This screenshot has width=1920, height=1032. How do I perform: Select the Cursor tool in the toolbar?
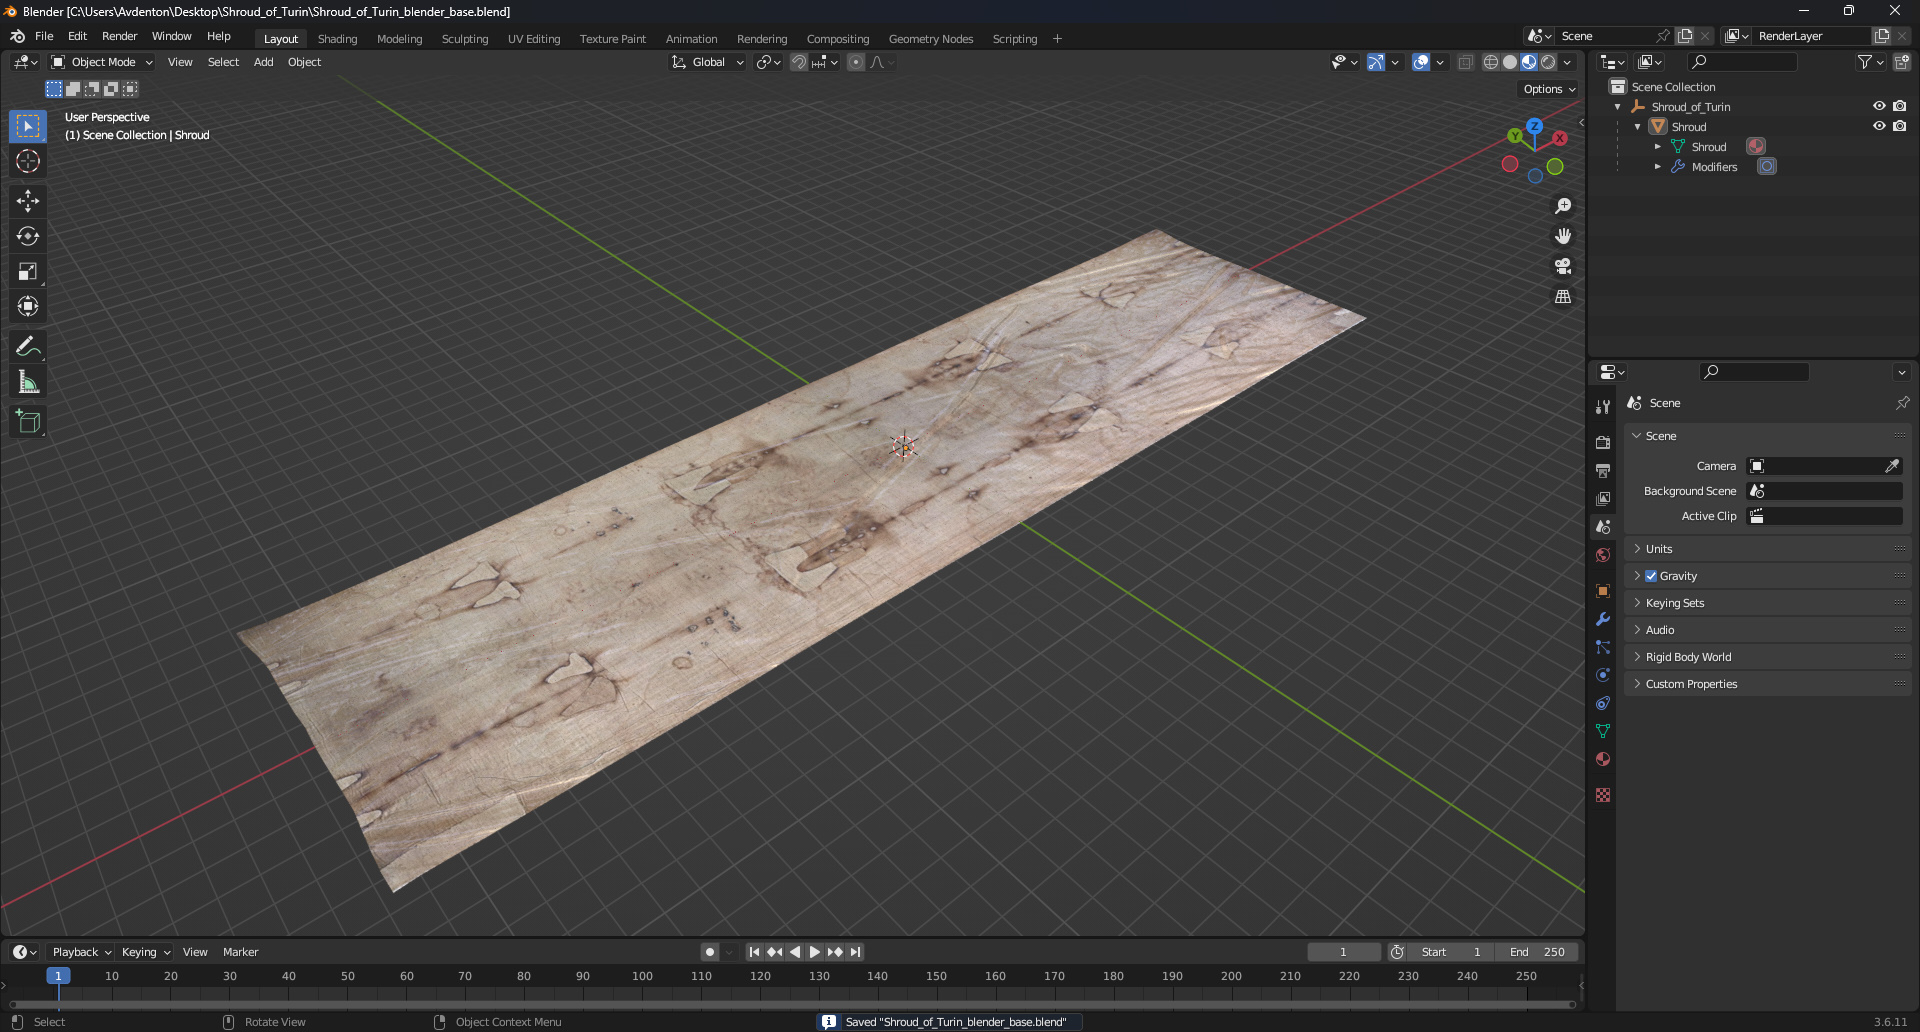click(28, 161)
